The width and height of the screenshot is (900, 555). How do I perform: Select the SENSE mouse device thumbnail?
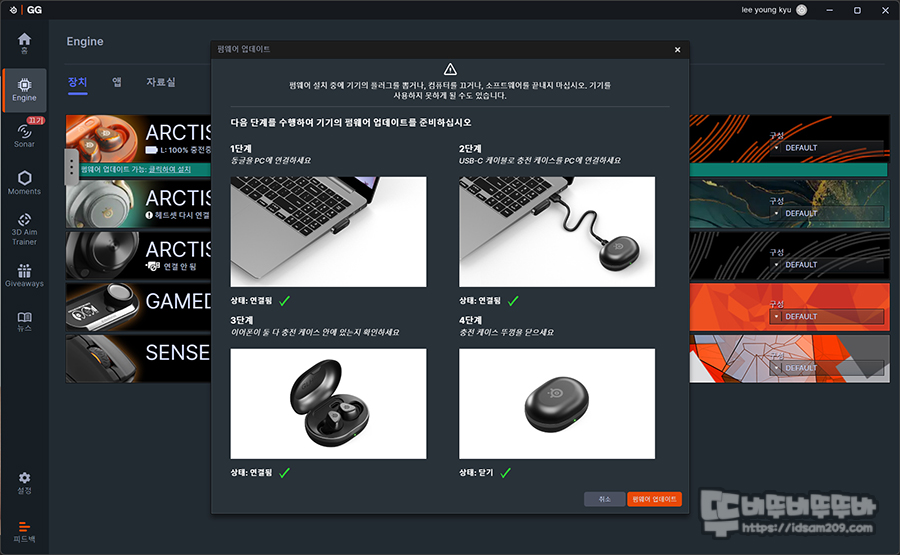click(102, 359)
